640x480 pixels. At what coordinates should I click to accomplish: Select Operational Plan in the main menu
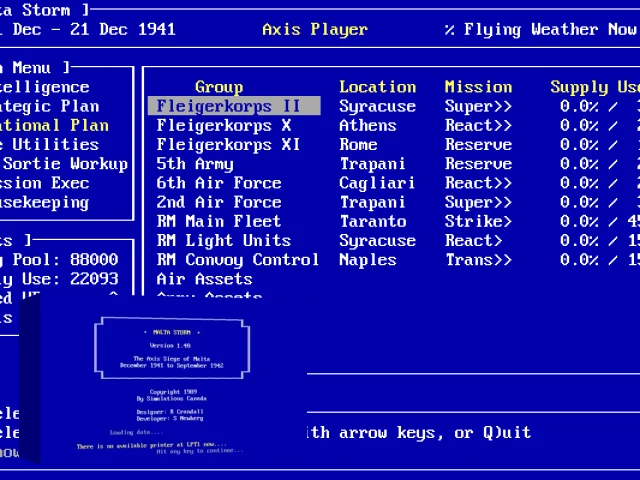pos(54,125)
